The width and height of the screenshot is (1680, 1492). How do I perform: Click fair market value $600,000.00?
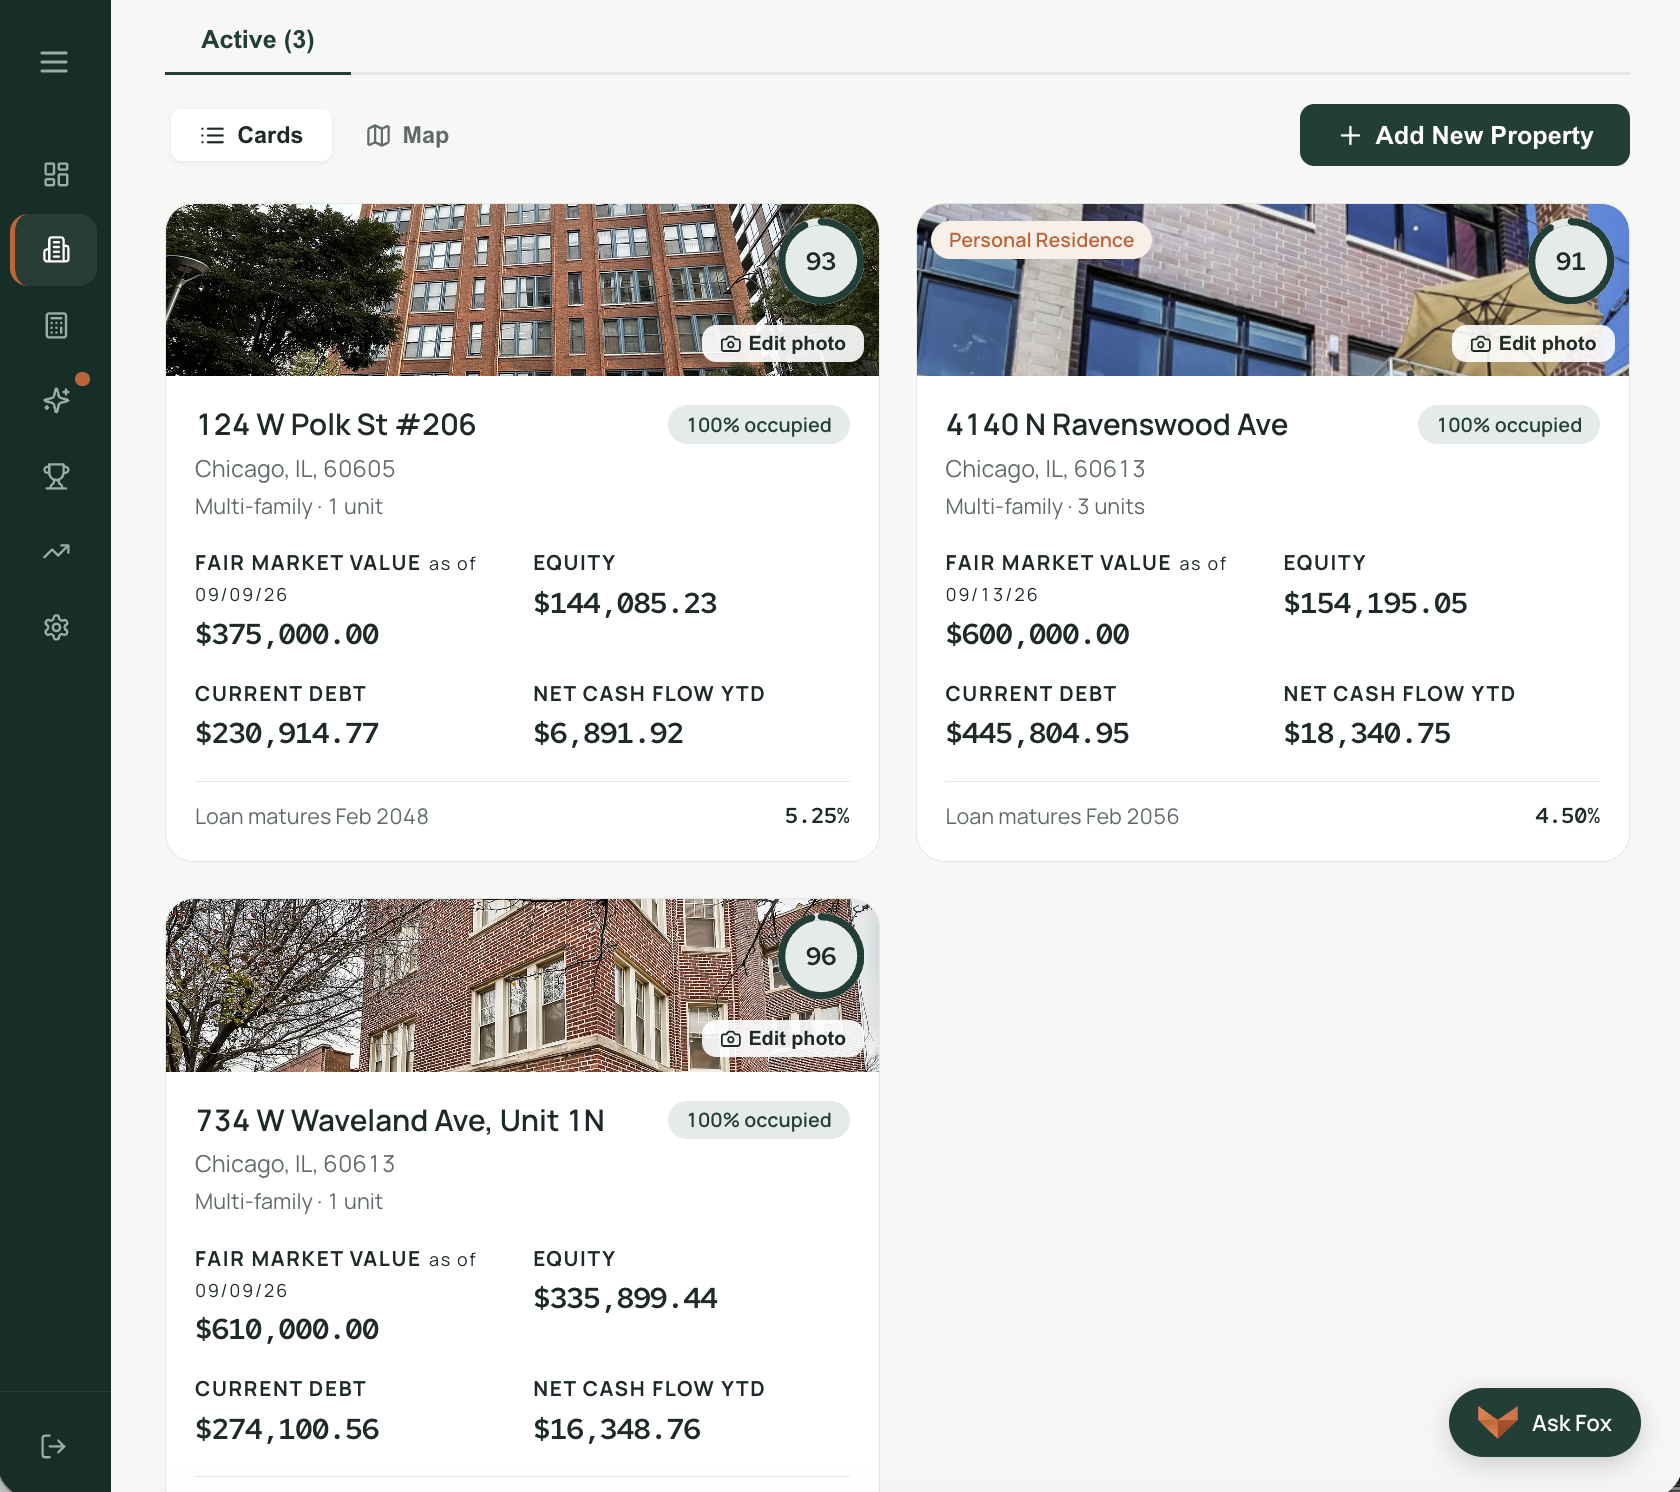tap(1037, 634)
